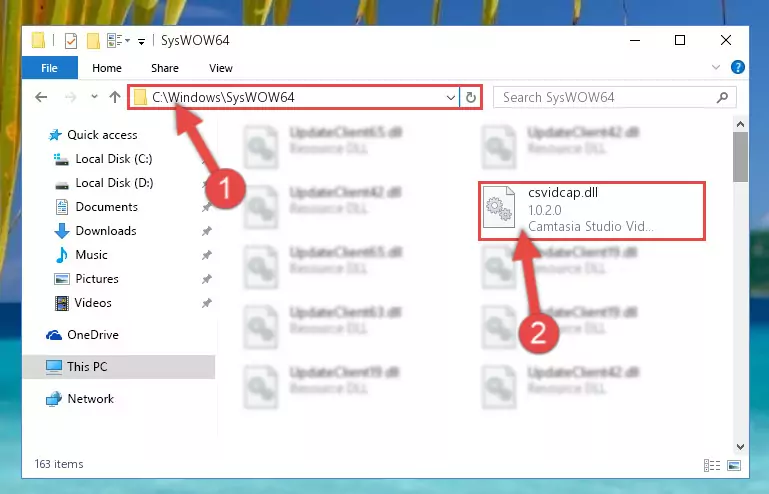
Task: Click the 1.0.2.0 version text
Action: (544, 210)
